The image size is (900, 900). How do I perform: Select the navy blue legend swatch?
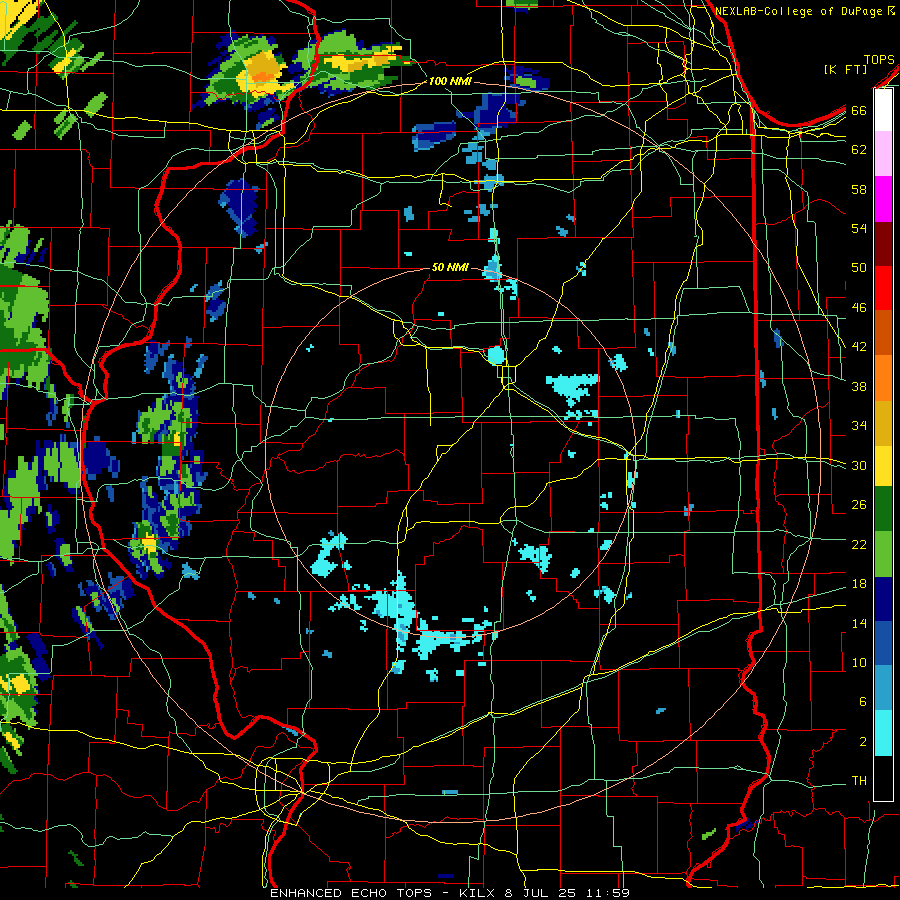(883, 599)
